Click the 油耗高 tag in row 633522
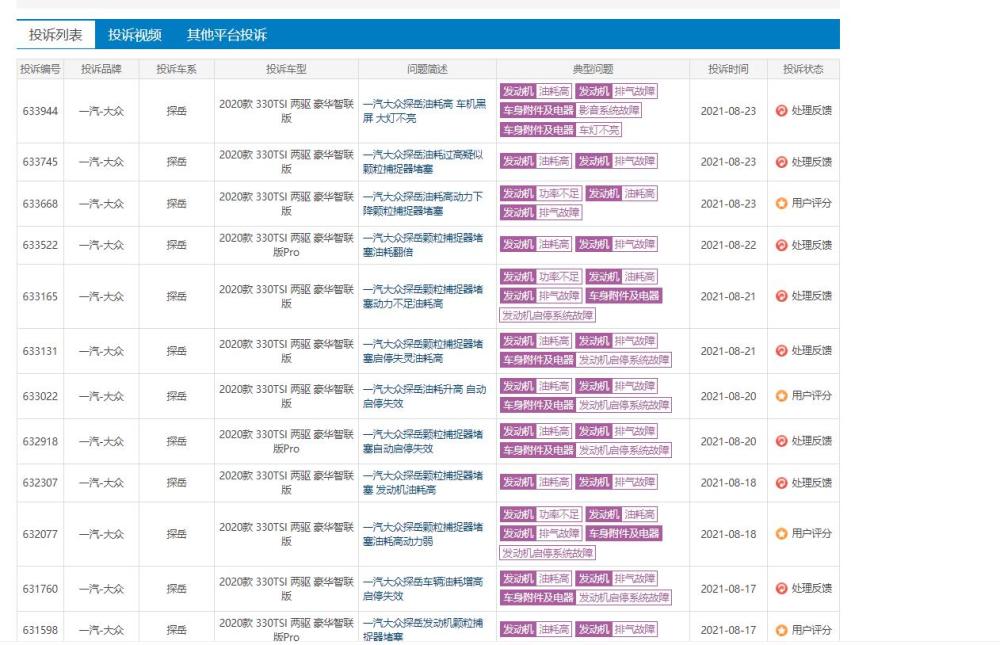 554,244
